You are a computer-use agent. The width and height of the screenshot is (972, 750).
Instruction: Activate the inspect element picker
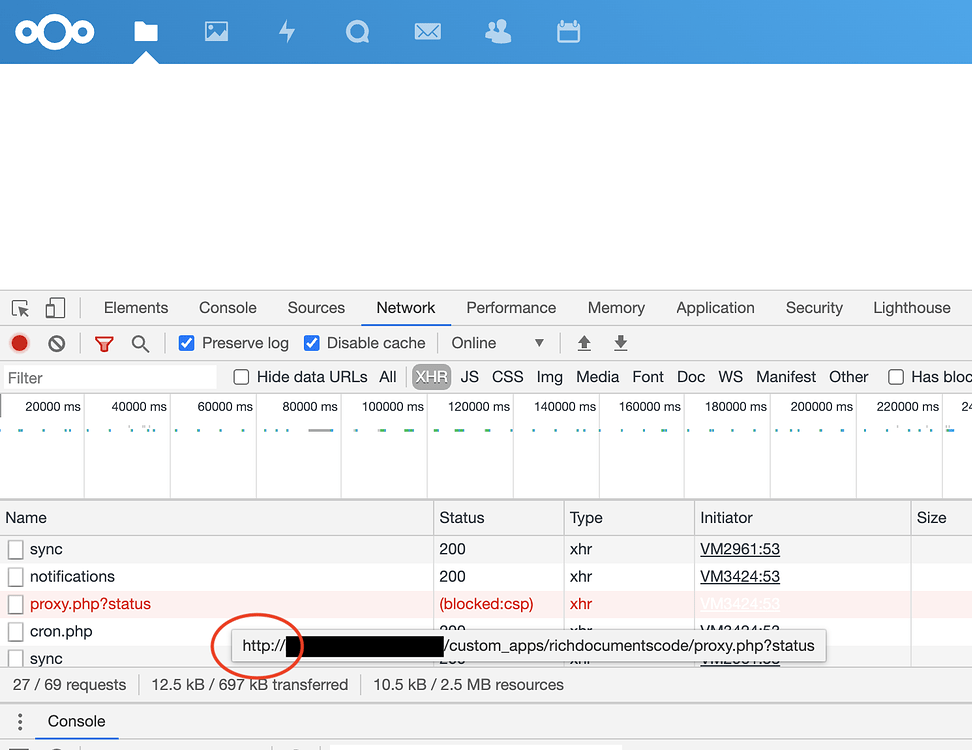coord(20,308)
